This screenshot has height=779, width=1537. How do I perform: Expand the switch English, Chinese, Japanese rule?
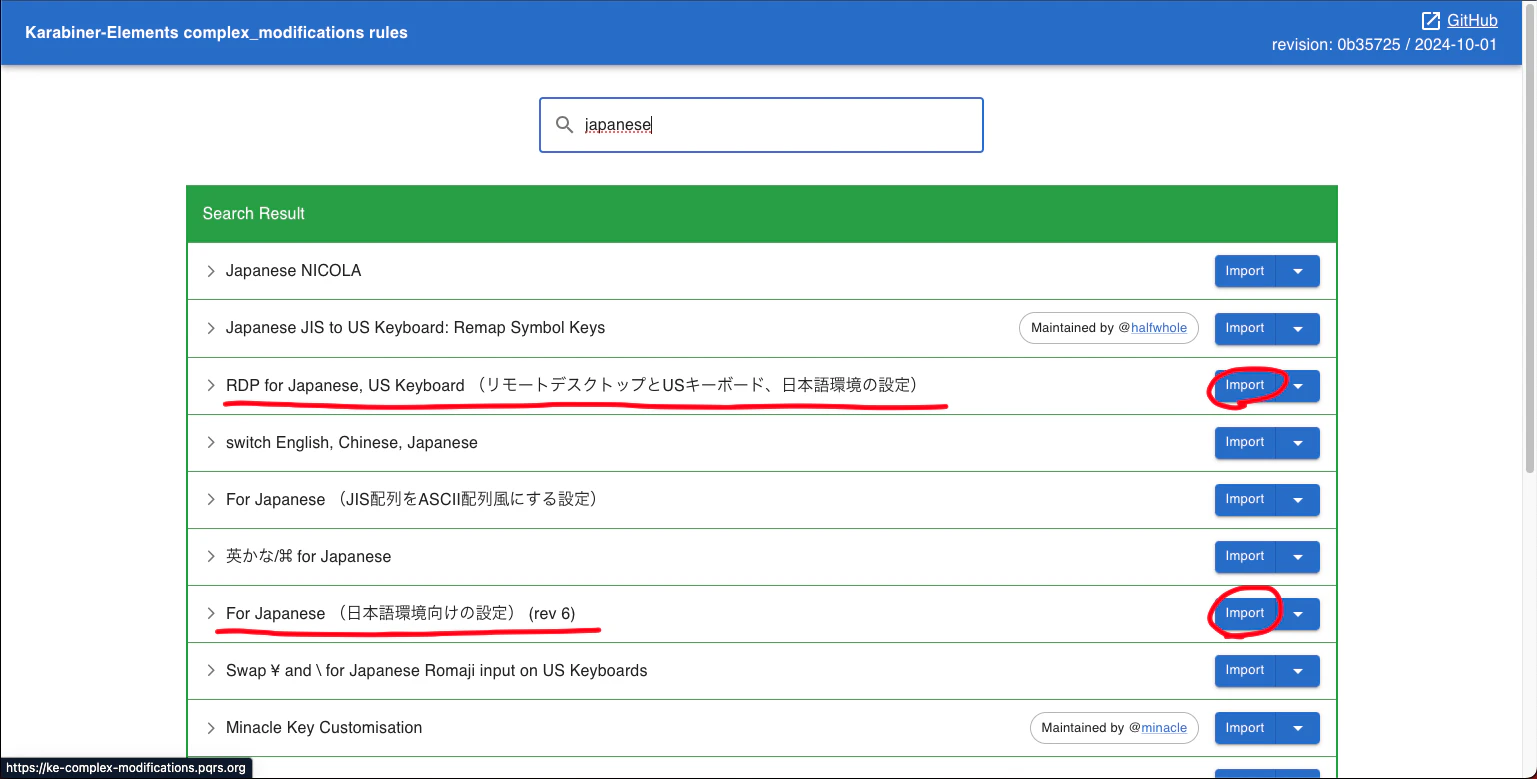[x=210, y=442]
